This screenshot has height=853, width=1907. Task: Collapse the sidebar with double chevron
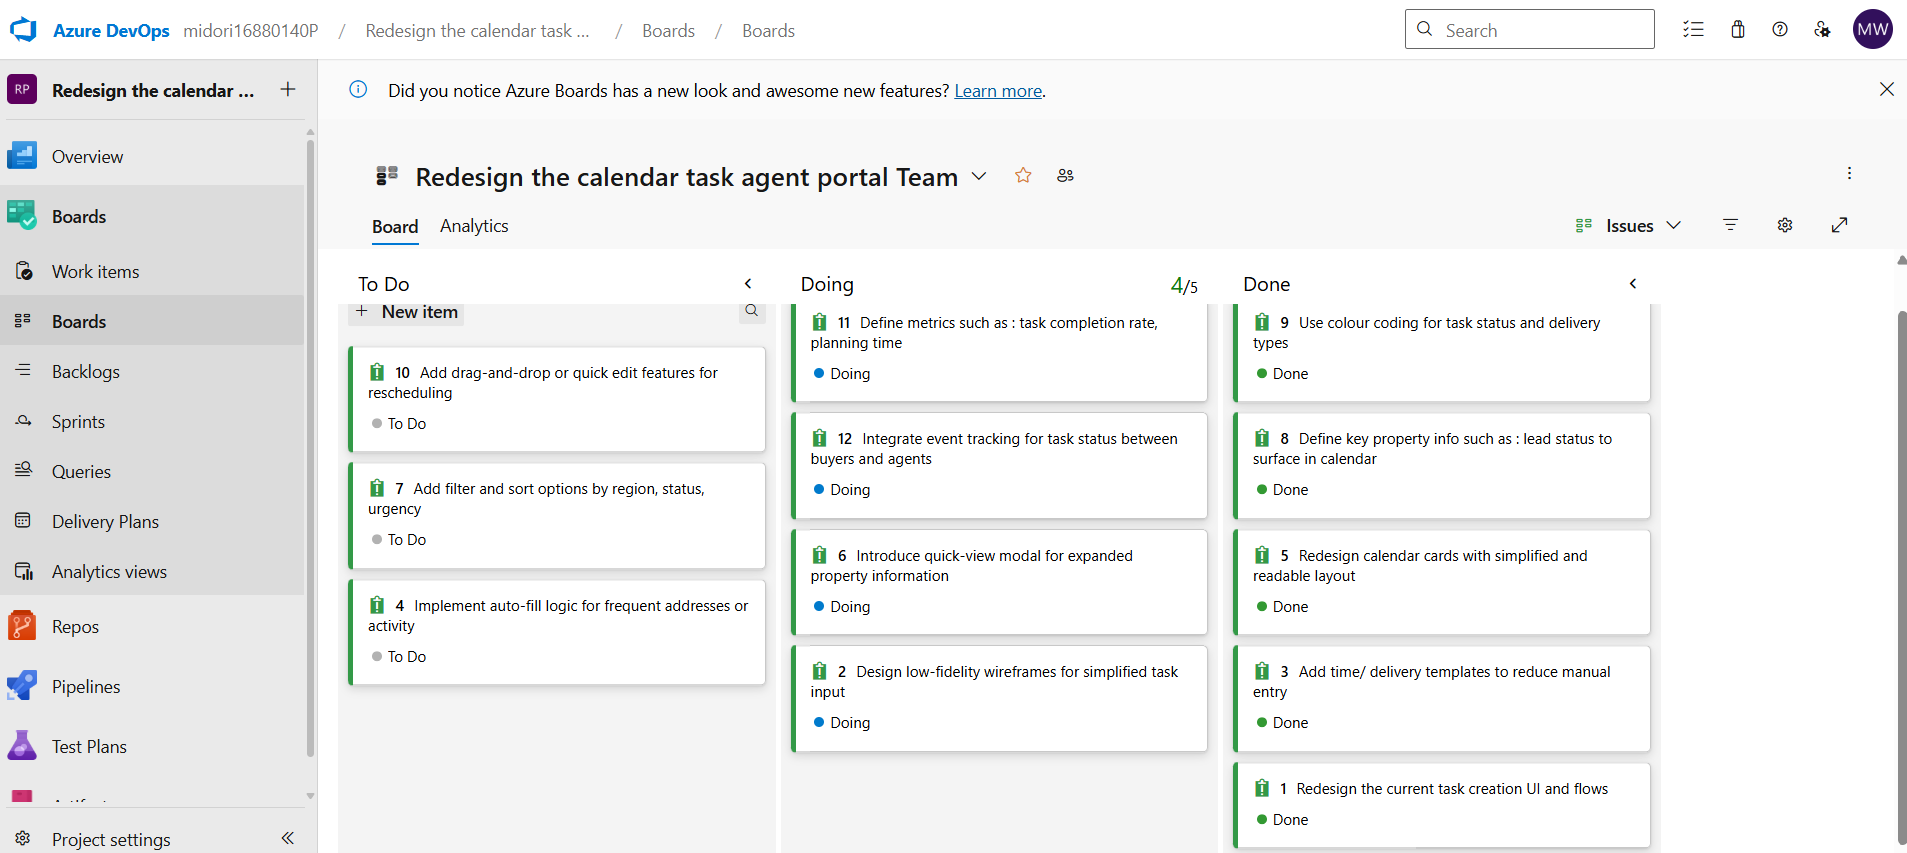(288, 838)
